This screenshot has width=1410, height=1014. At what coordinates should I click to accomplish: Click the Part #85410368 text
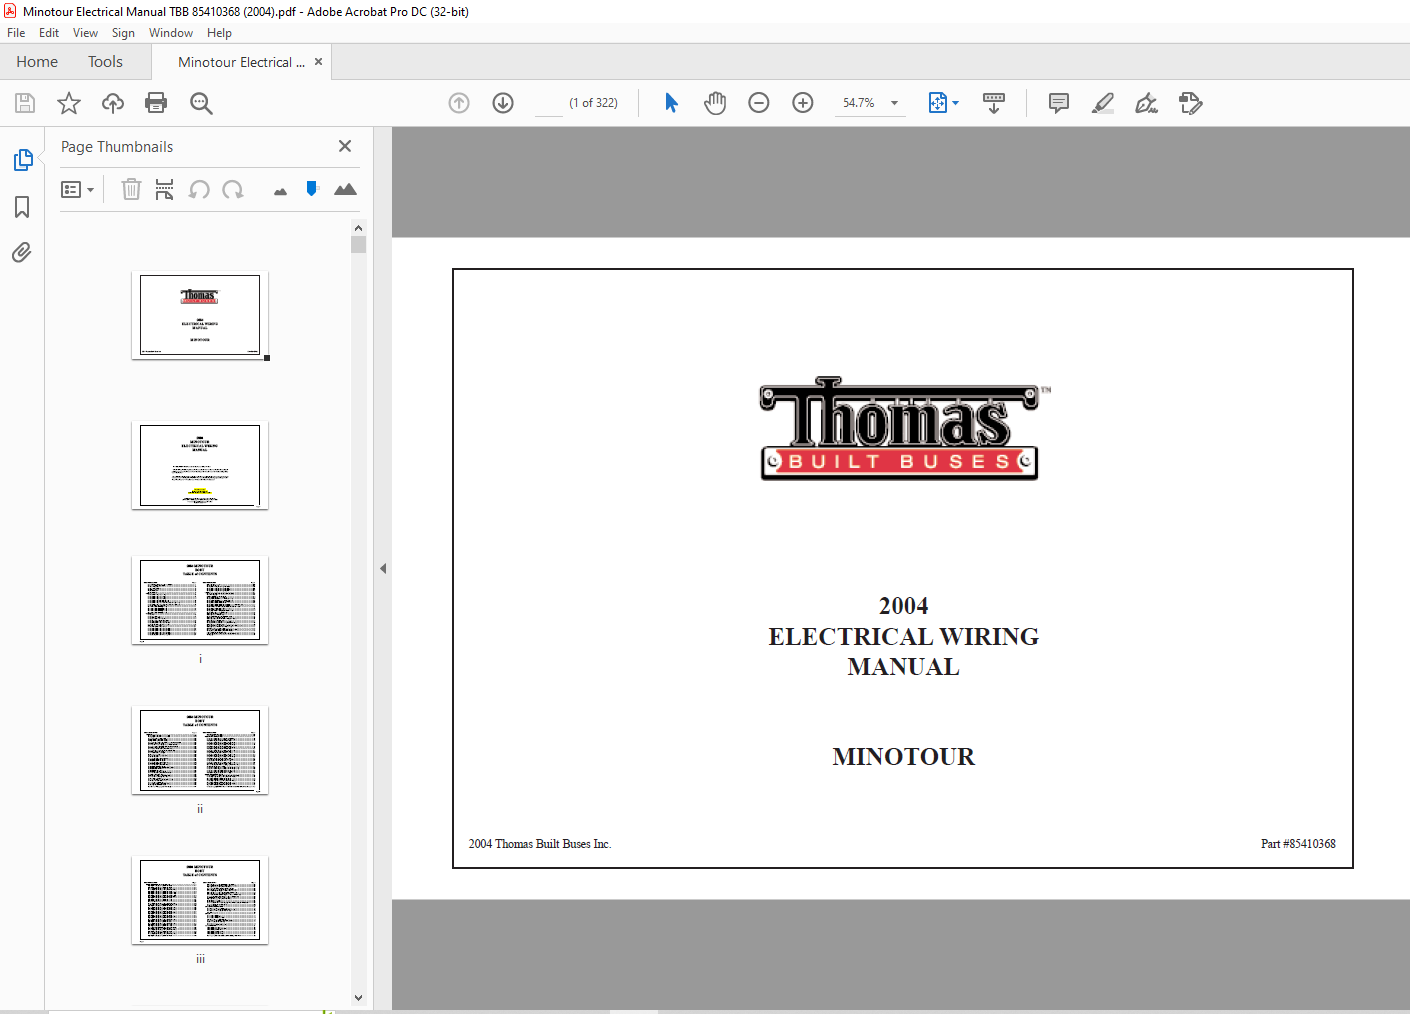click(x=1298, y=844)
